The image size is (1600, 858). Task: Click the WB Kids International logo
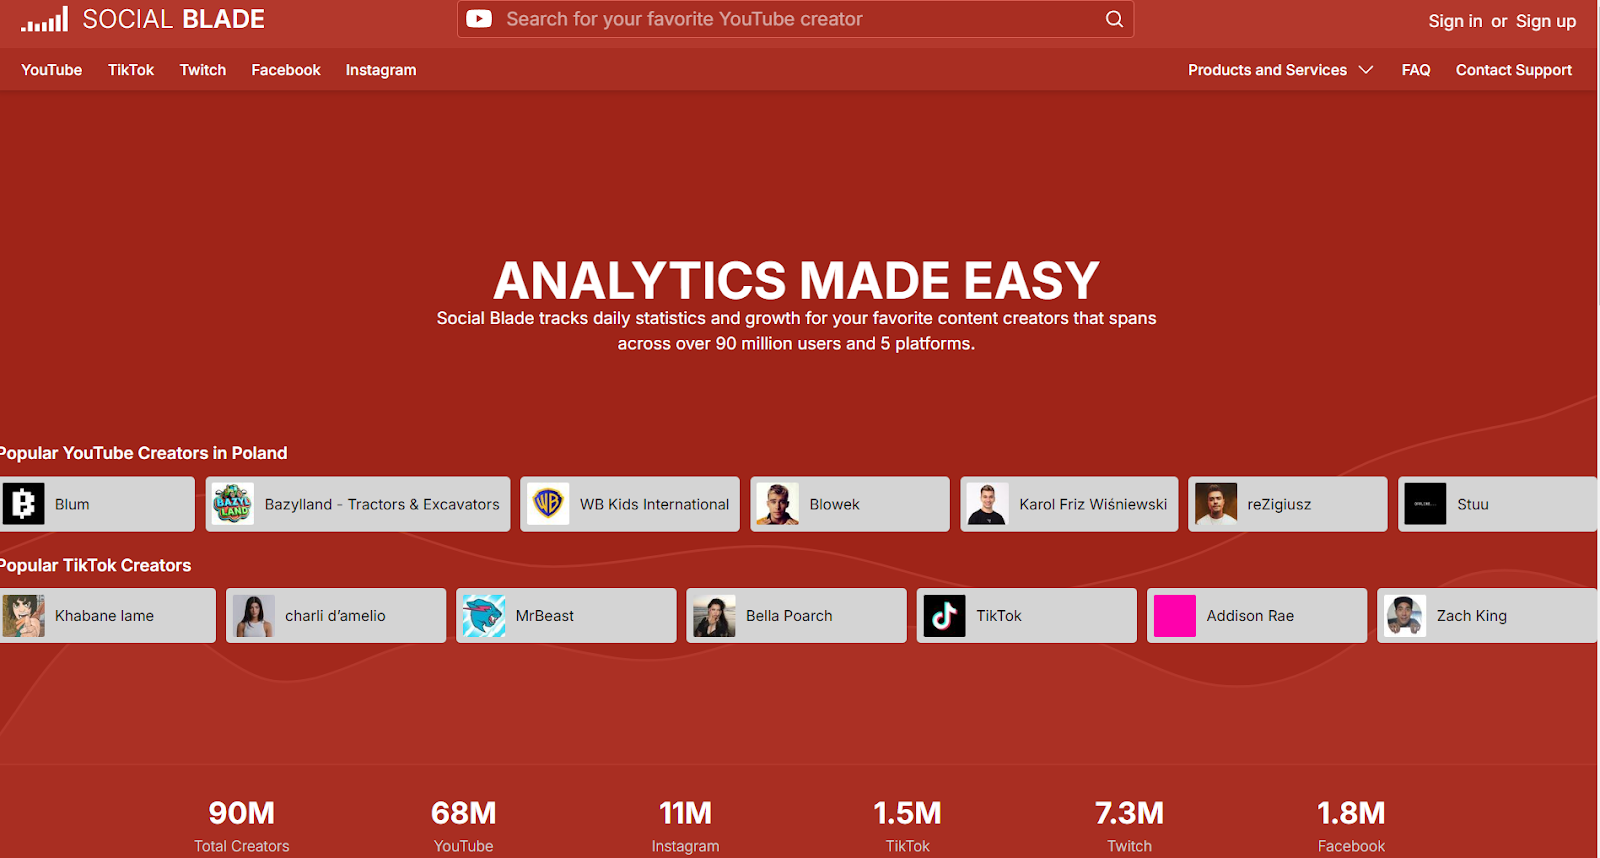coord(548,504)
